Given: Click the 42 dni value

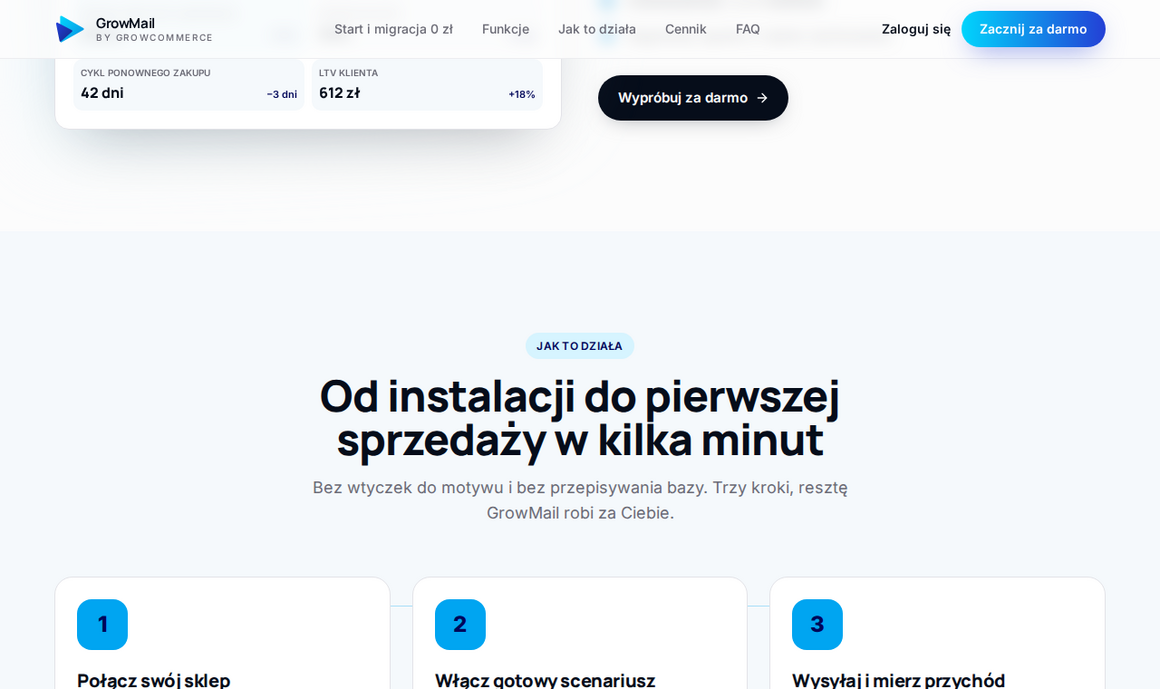Looking at the screenshot, I should (x=102, y=93).
